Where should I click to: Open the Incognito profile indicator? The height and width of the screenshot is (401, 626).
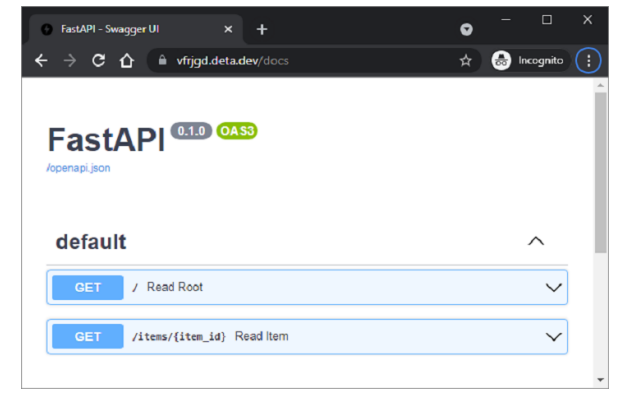[528, 61]
